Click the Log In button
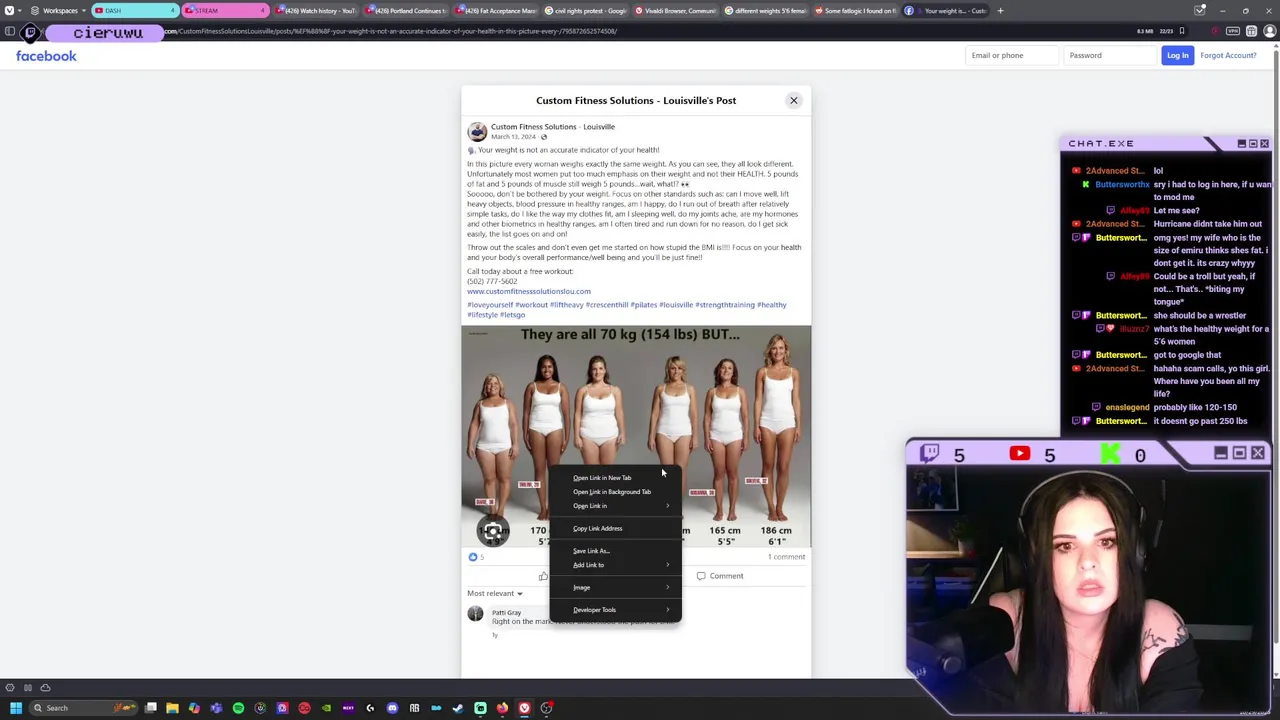This screenshot has width=1280, height=720. coord(1177,55)
